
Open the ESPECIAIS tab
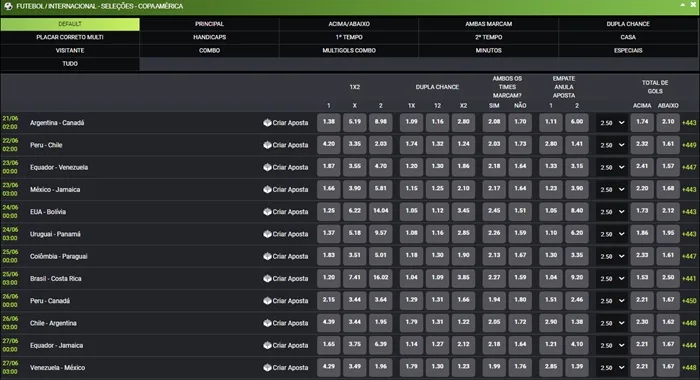628,50
